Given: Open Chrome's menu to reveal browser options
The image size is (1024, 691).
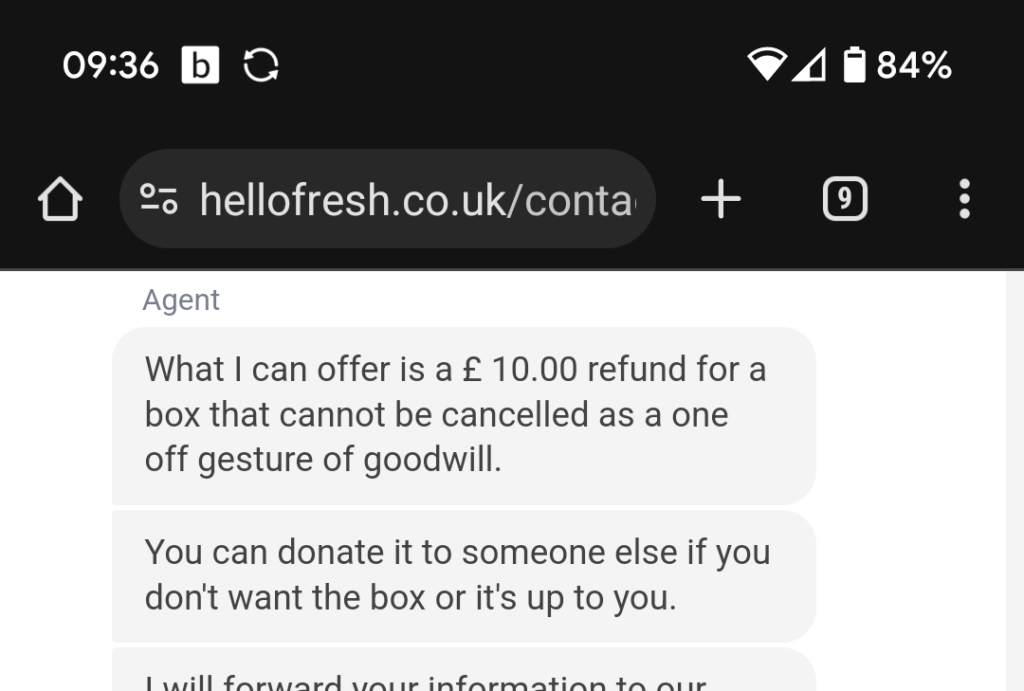Looking at the screenshot, I should pos(964,199).
